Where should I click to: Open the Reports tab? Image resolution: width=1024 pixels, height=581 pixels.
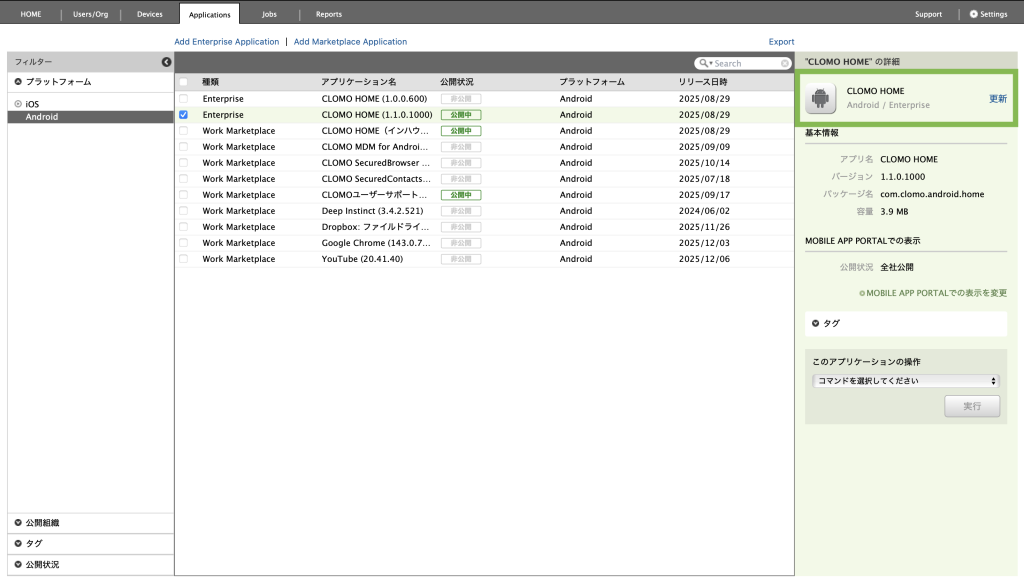[328, 14]
